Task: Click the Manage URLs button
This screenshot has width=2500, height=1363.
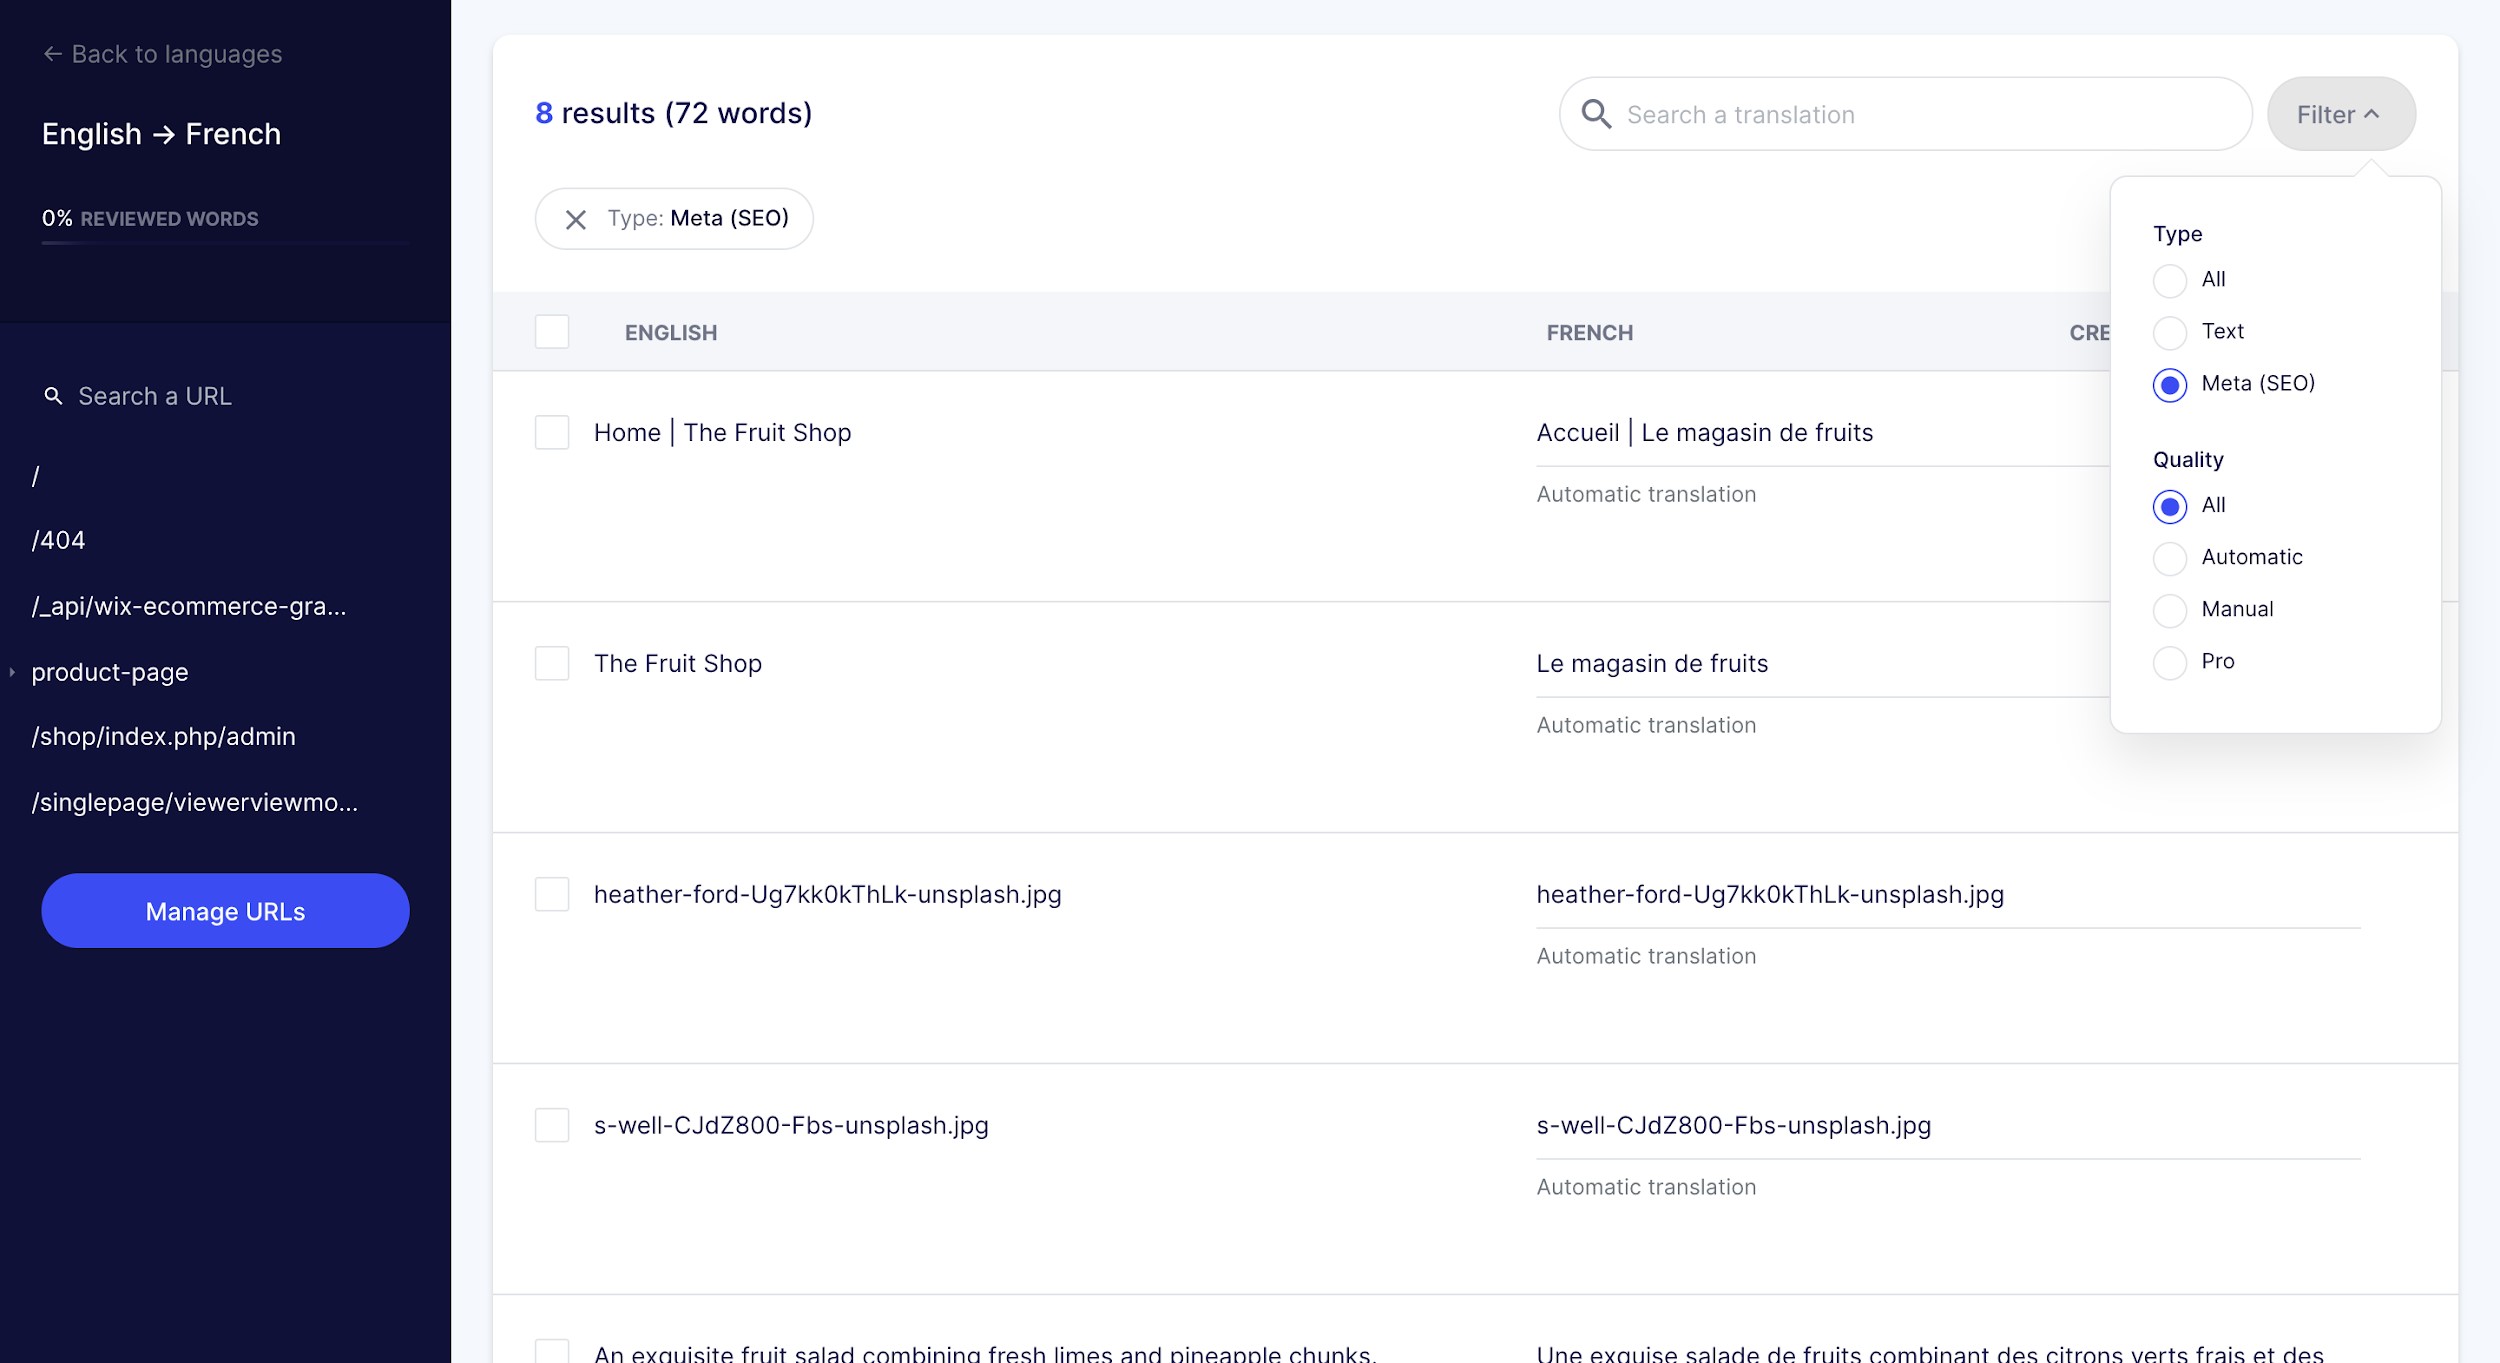Action: click(225, 911)
